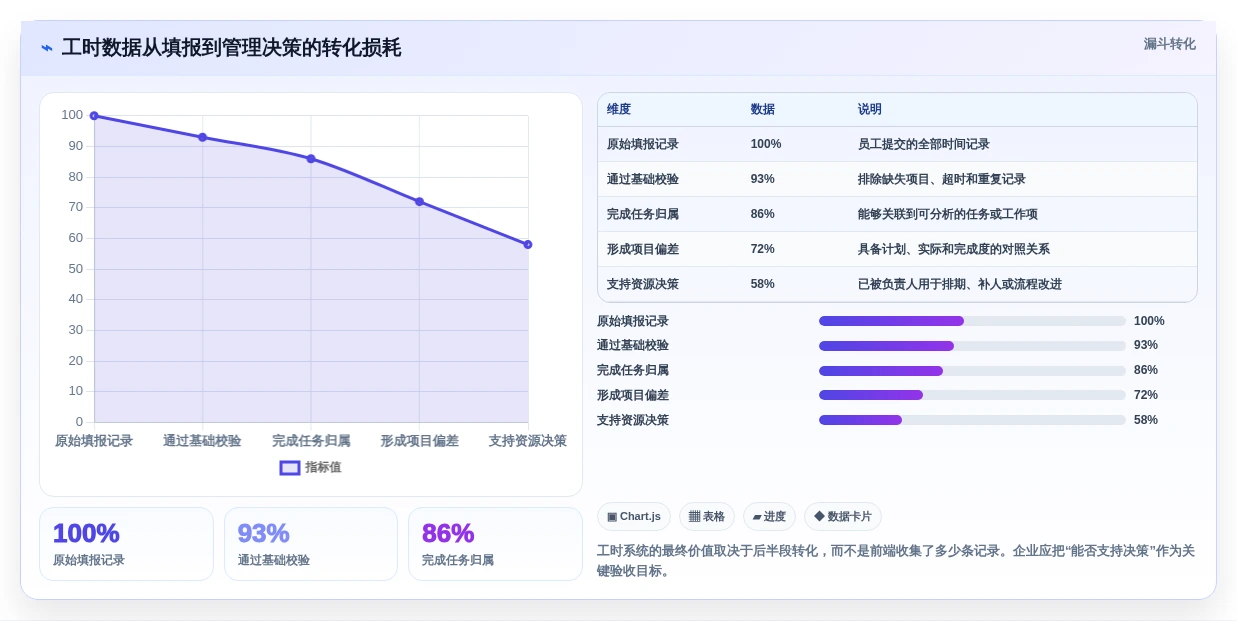Click the 维度 column header
The width and height of the screenshot is (1237, 621).
(619, 110)
